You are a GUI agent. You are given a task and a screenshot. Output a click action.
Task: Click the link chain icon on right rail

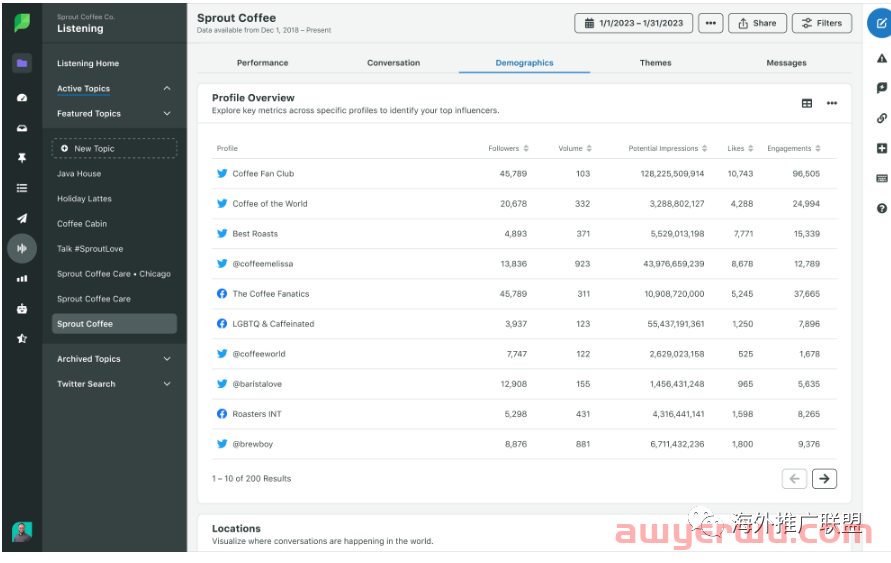pyautogui.click(x=881, y=118)
